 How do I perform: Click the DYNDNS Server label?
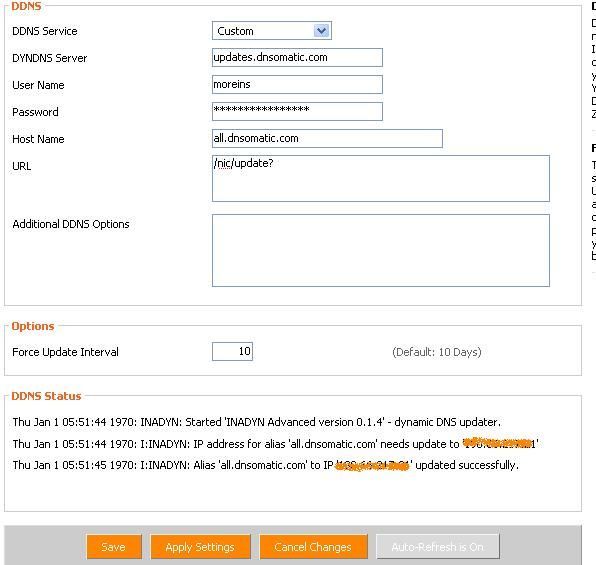click(x=50, y=58)
